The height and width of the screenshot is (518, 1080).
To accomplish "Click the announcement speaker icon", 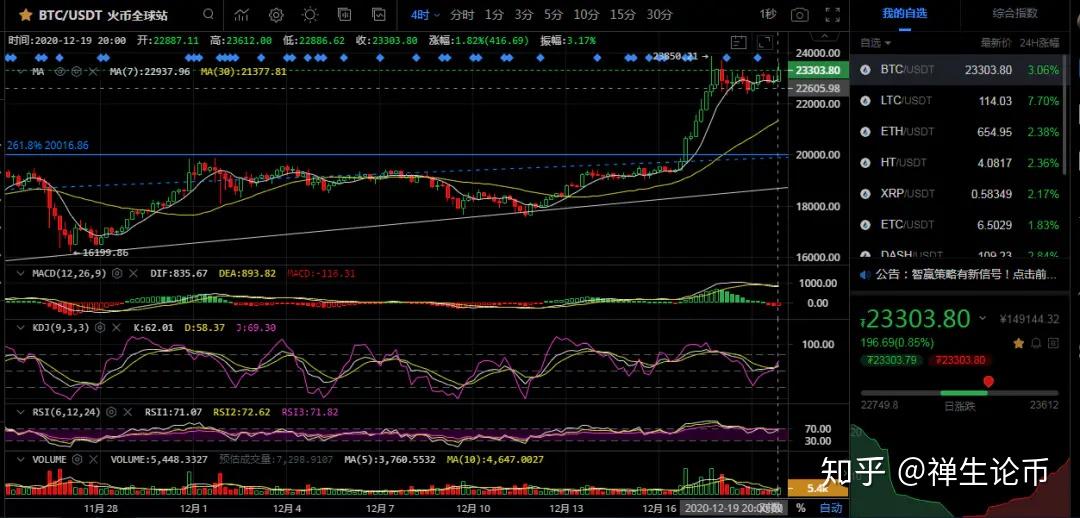I will tap(865, 274).
